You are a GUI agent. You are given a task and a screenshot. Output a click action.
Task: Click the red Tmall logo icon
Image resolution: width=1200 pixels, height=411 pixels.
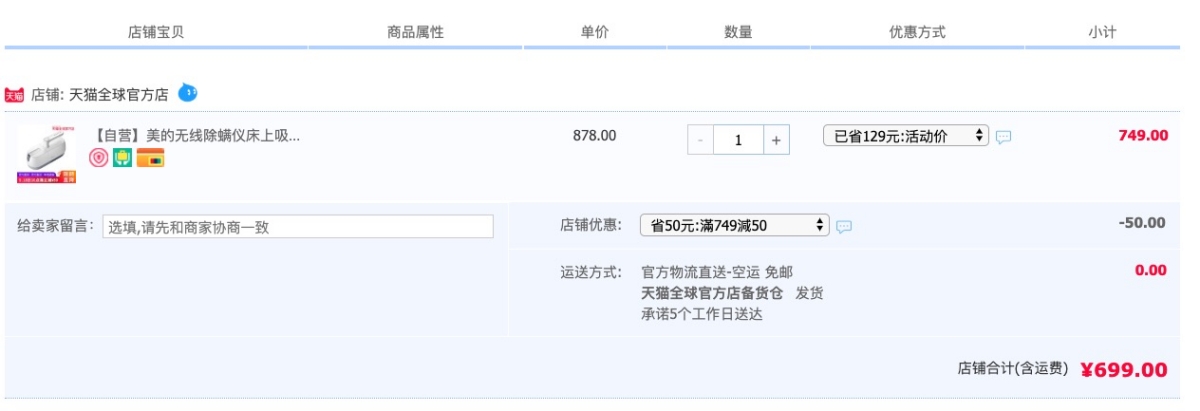tap(14, 95)
